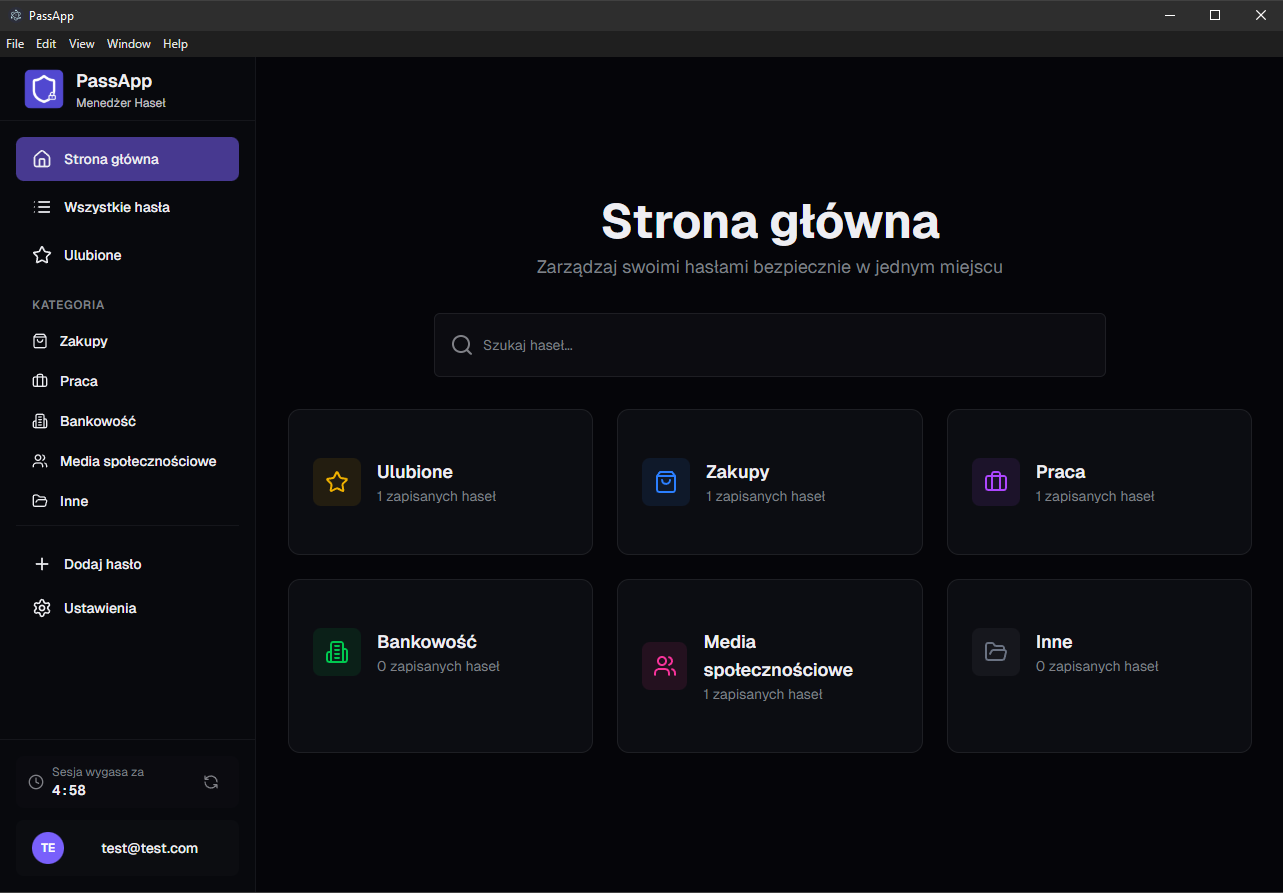The height and width of the screenshot is (893, 1283).
Task: Click the PassApp shield logo
Action: 44,89
